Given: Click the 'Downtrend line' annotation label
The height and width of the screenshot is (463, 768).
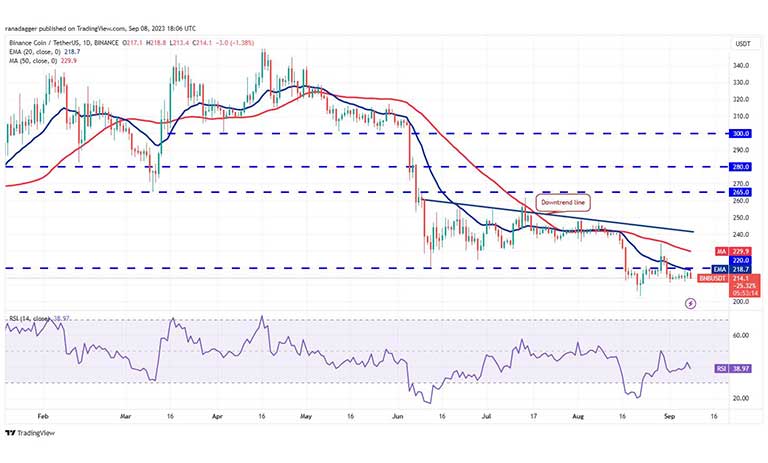Looking at the screenshot, I should tap(563, 202).
